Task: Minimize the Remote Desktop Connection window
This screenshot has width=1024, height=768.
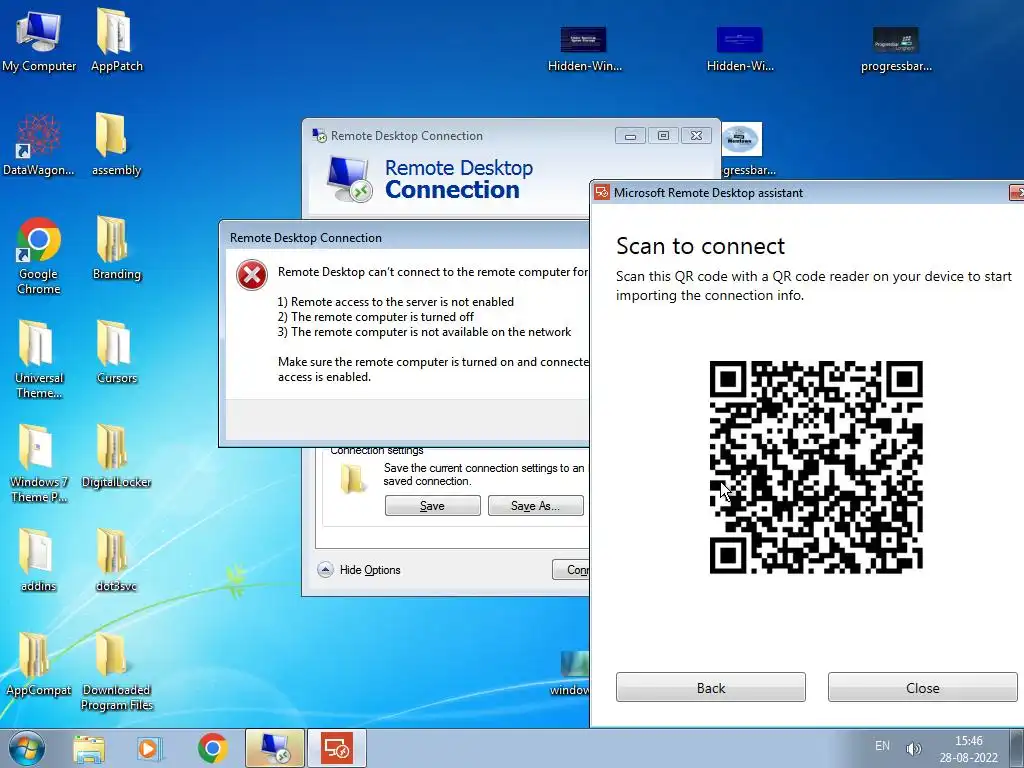Action: click(x=630, y=136)
